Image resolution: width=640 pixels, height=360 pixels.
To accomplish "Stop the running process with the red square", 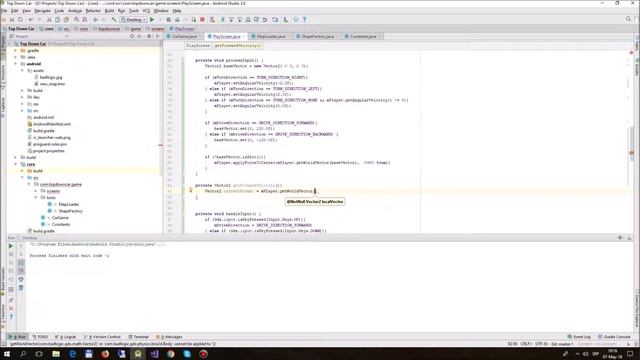I will click(202, 20).
